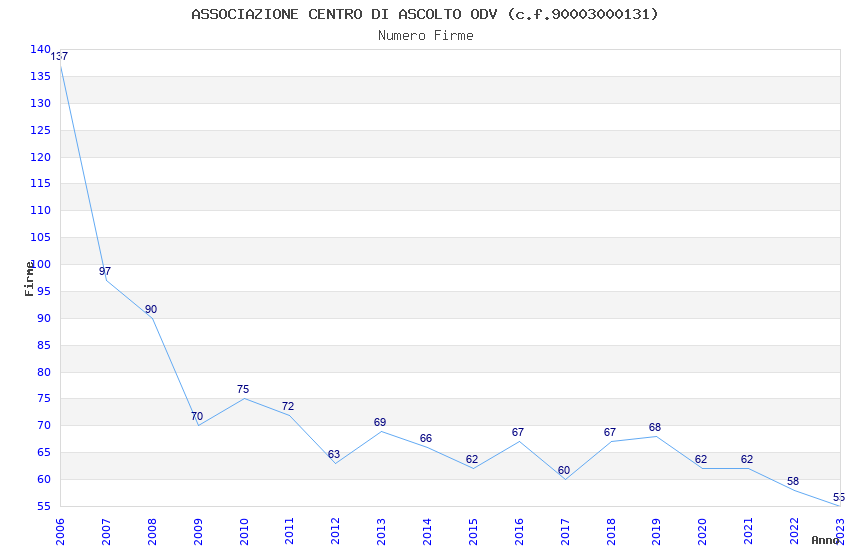Click the chart title ASSOCIAZIONE CENTRO DI ASCOLTO
The height and width of the screenshot is (550, 850).
tap(425, 14)
